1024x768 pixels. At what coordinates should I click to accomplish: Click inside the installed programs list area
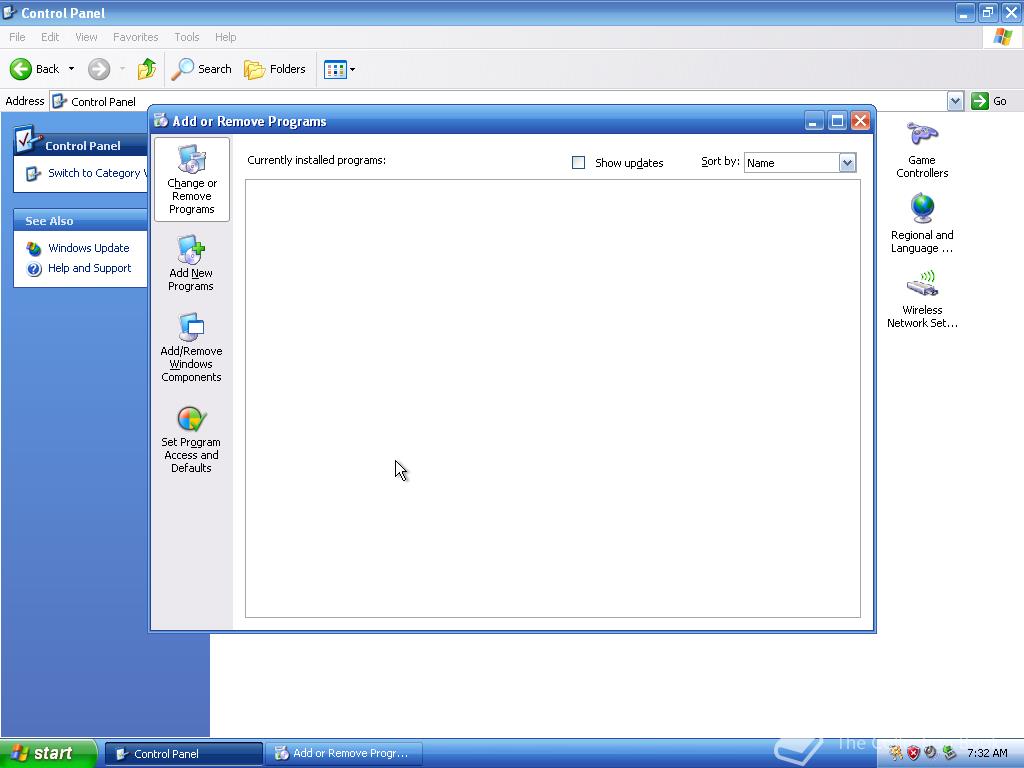[x=552, y=398]
